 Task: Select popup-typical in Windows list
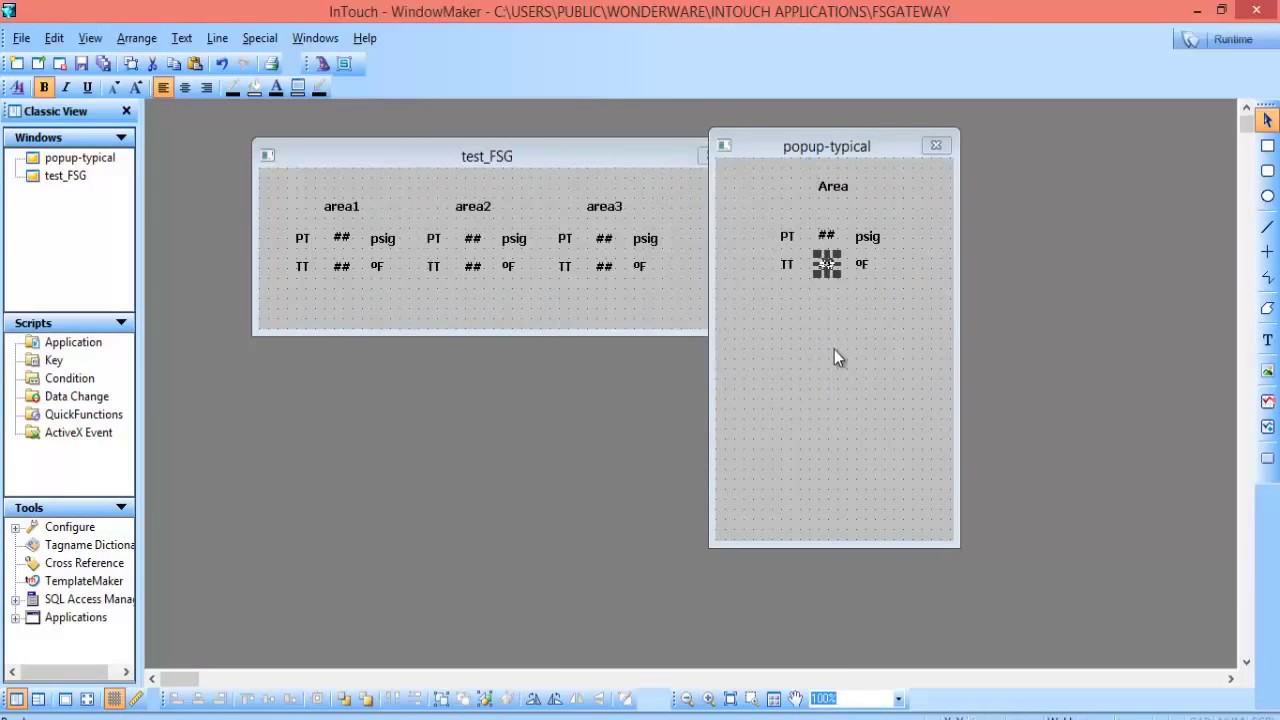(x=79, y=157)
